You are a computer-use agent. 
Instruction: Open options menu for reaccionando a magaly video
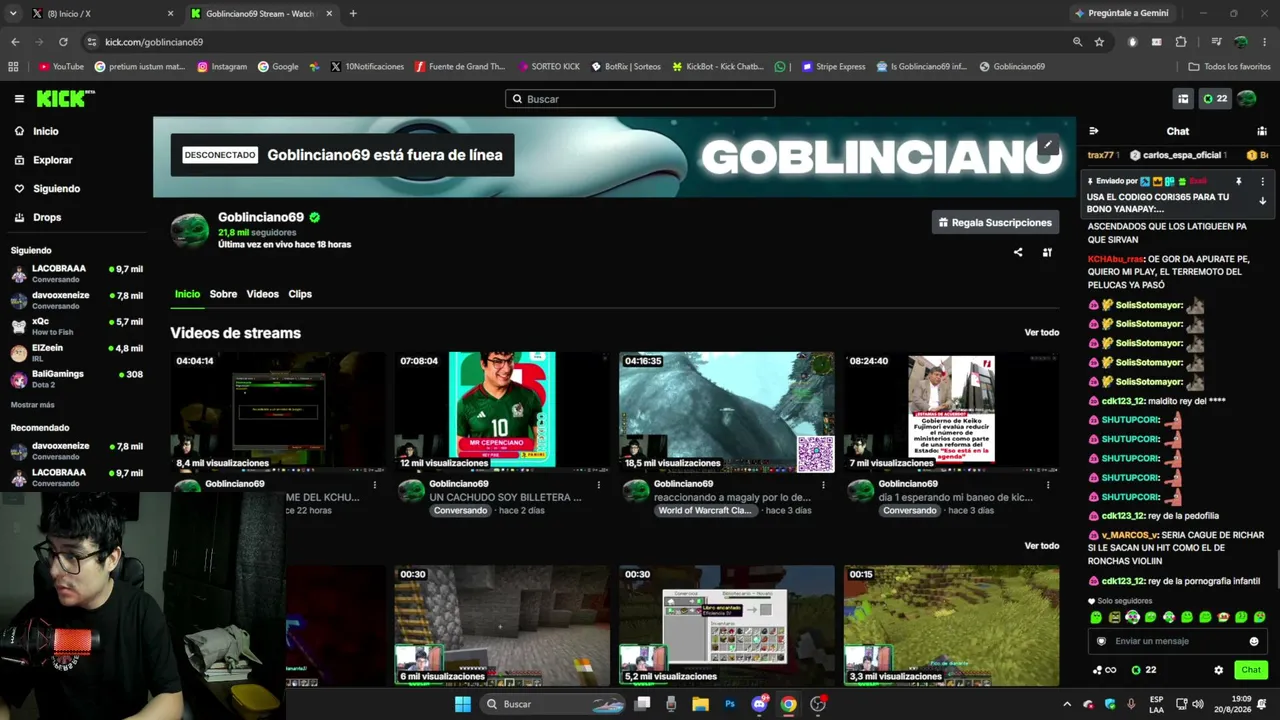[823, 484]
